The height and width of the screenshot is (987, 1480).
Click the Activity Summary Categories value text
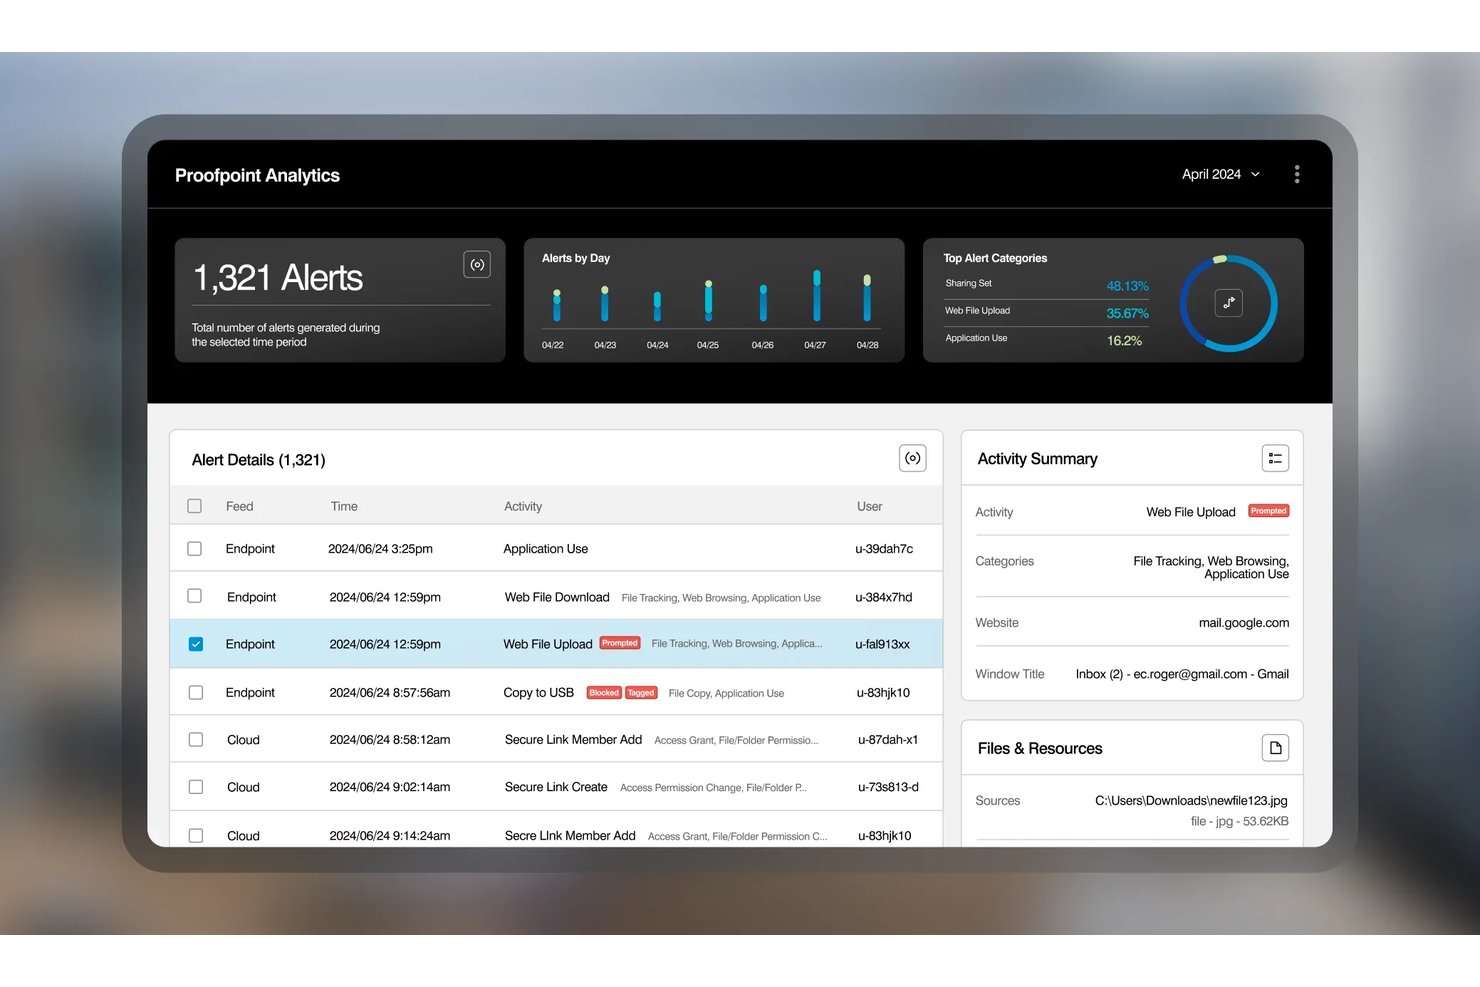point(1211,567)
